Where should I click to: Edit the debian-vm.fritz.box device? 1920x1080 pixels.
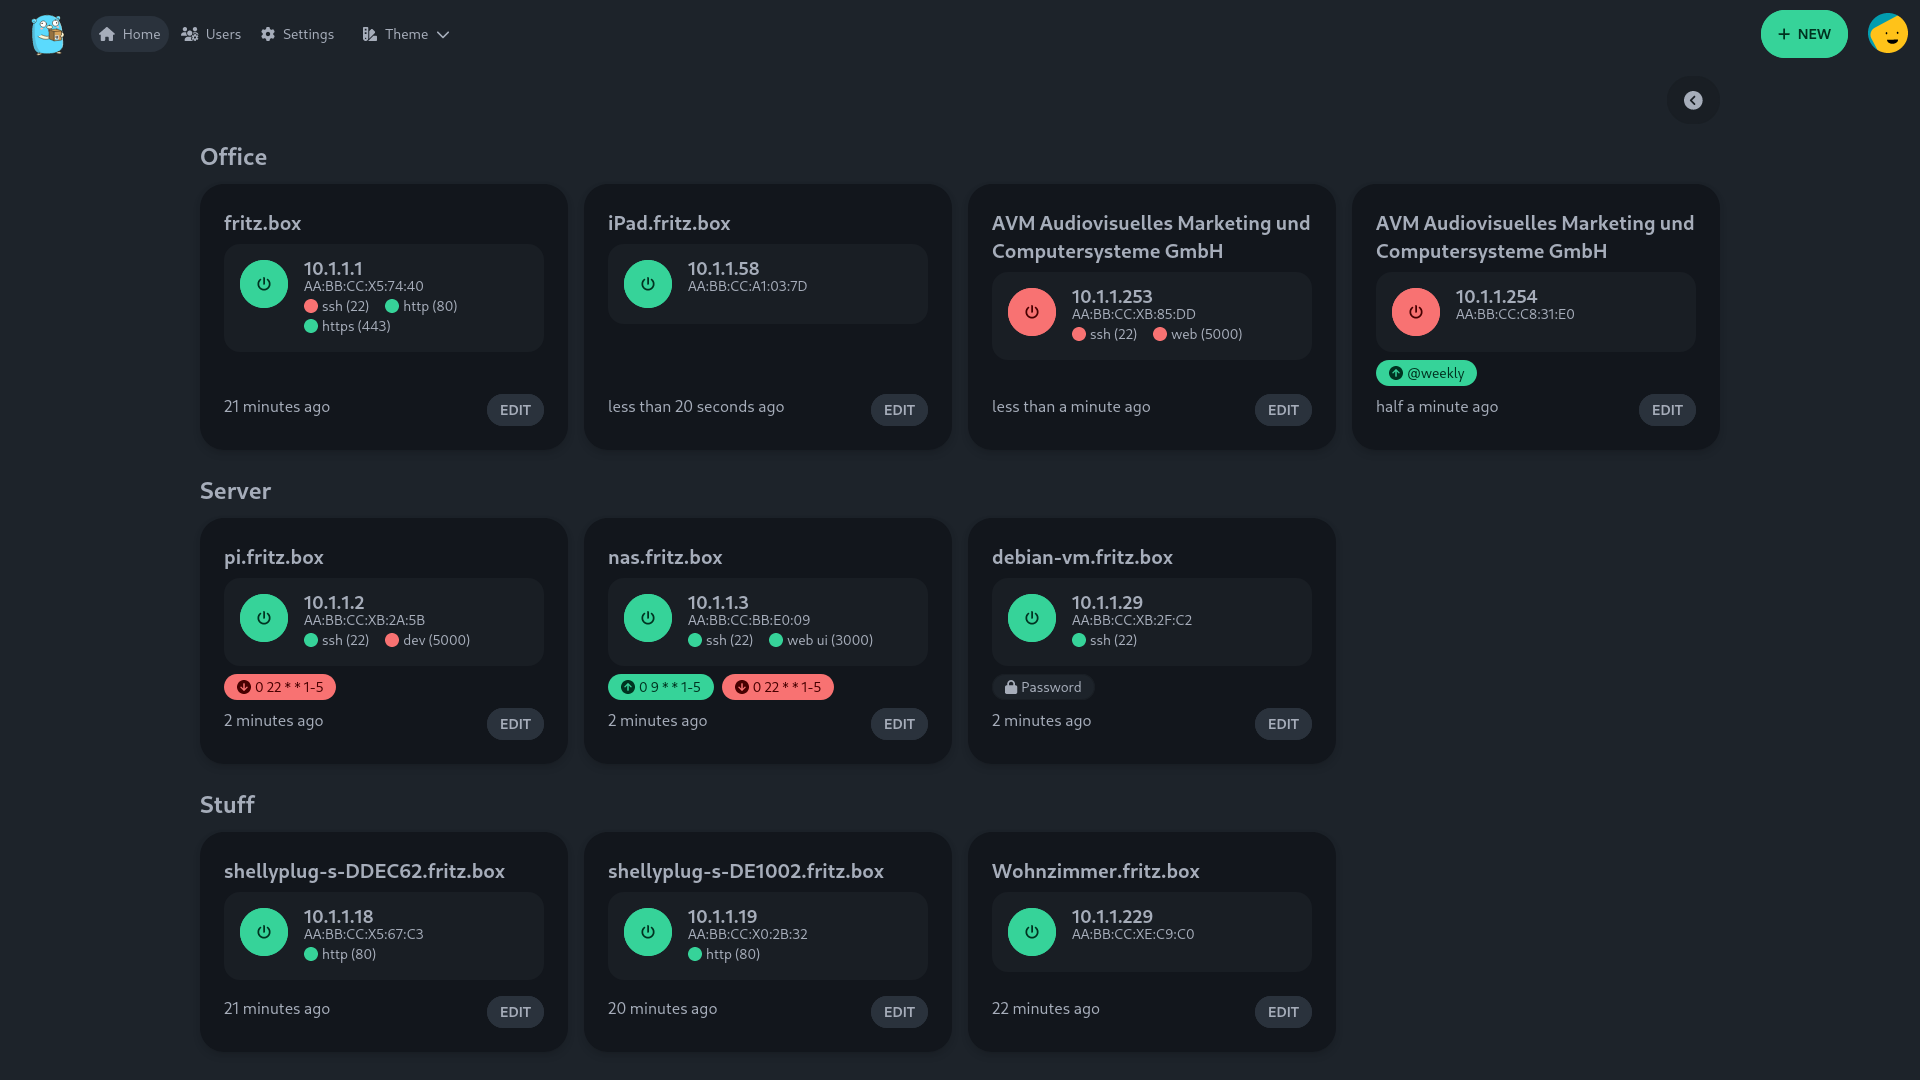(1282, 724)
